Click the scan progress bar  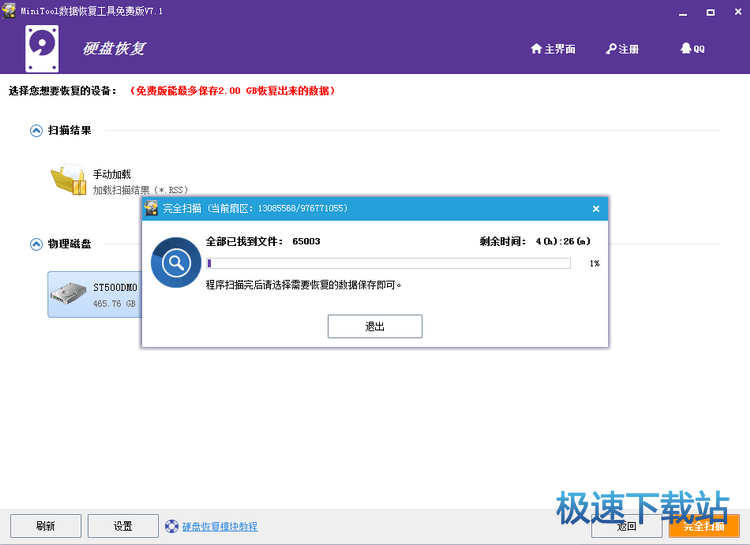pos(388,263)
